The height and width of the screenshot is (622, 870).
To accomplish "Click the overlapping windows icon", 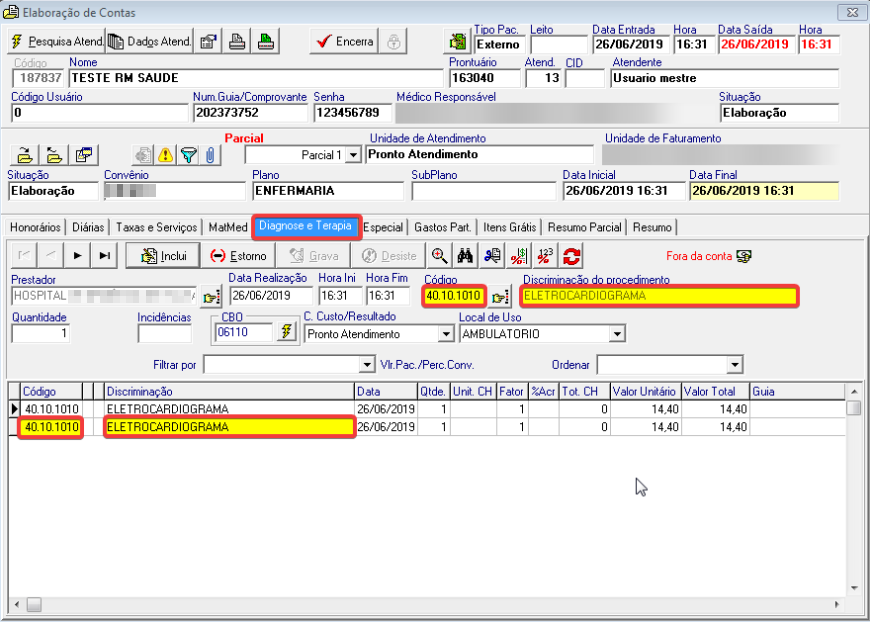I will coord(84,155).
